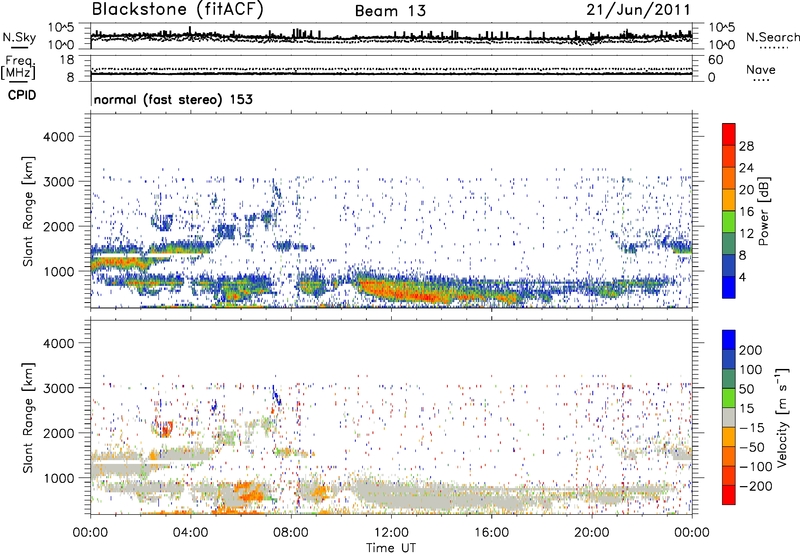Click the "-200" velocity colorbar label
The width and height of the screenshot is (800, 554).
tap(756, 486)
